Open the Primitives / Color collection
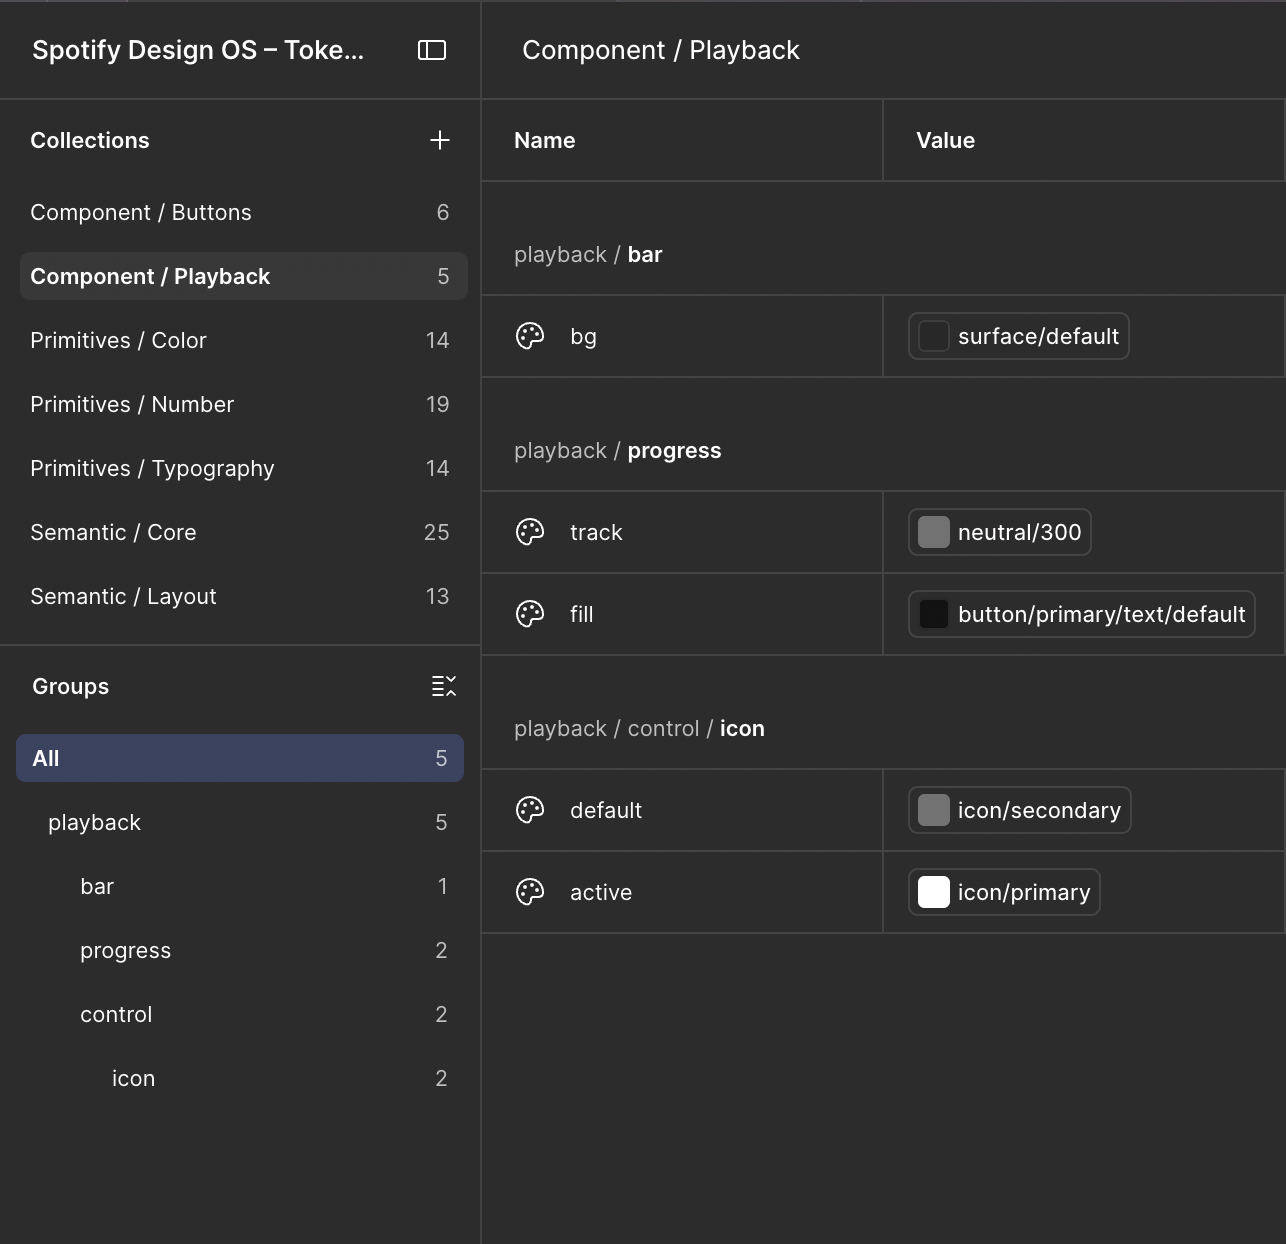The width and height of the screenshot is (1286, 1244). click(244, 340)
